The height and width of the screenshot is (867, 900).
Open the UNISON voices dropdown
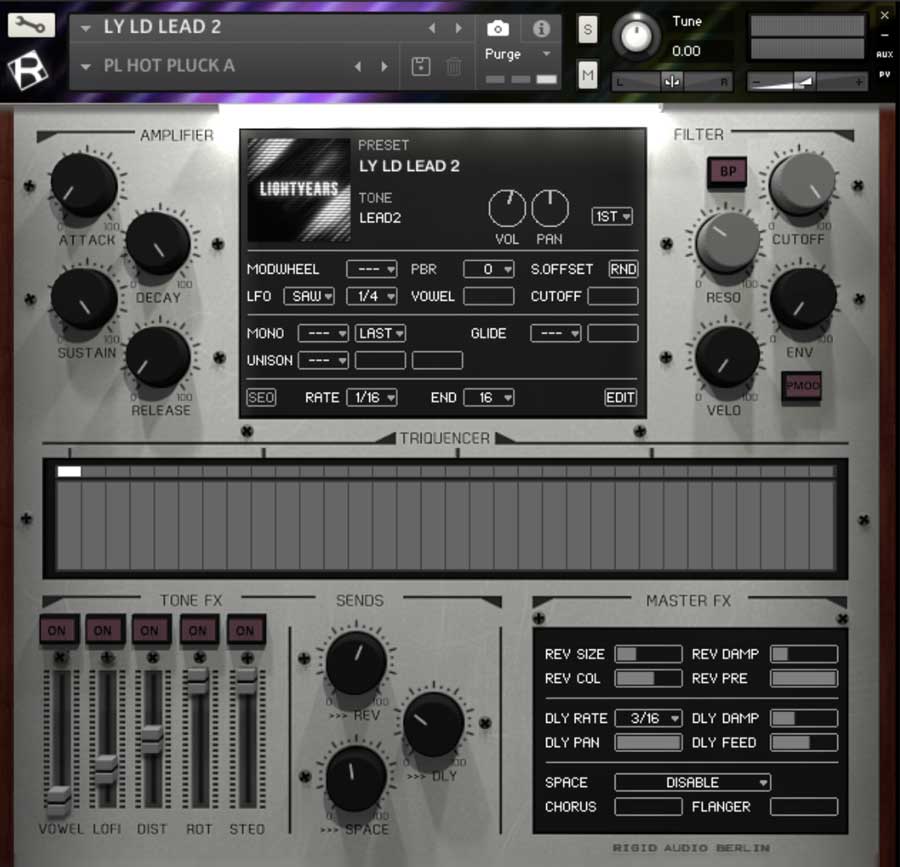(323, 360)
